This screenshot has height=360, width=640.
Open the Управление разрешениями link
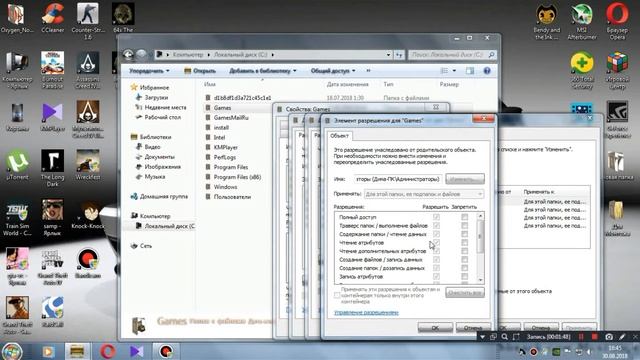366,312
